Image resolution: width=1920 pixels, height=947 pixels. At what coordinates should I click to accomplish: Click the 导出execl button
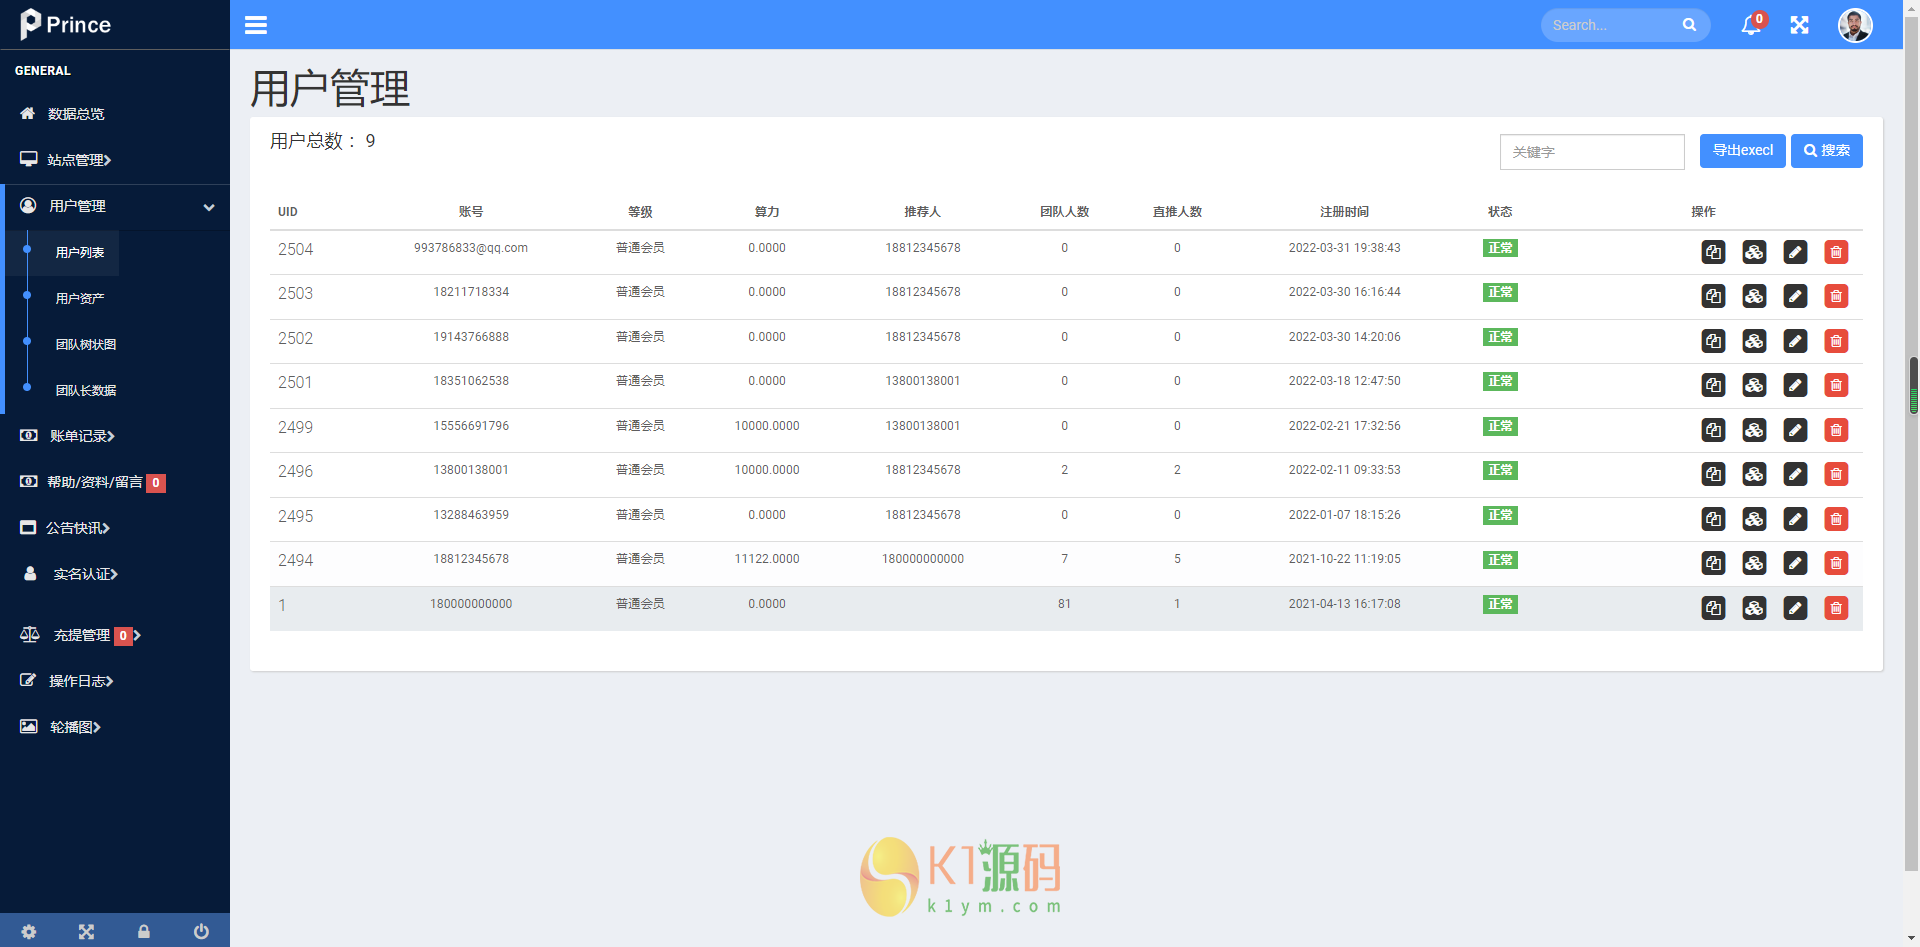1742,151
